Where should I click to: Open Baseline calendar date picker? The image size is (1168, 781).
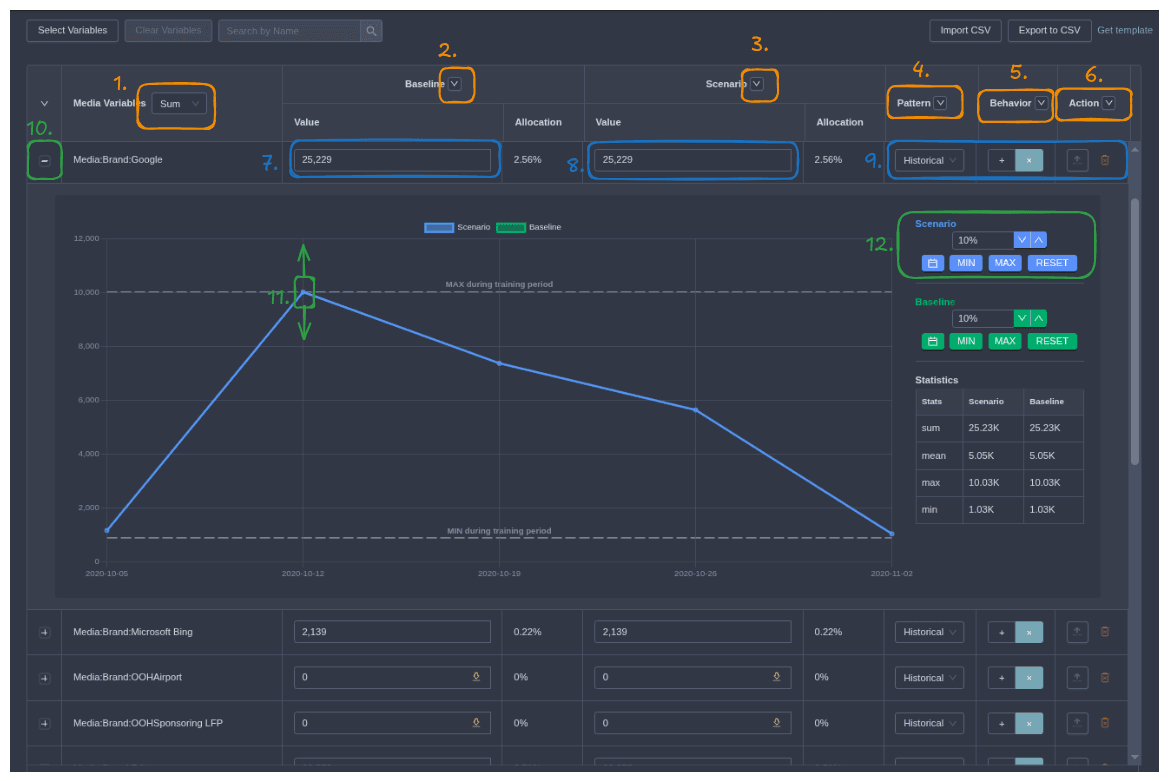coord(932,341)
